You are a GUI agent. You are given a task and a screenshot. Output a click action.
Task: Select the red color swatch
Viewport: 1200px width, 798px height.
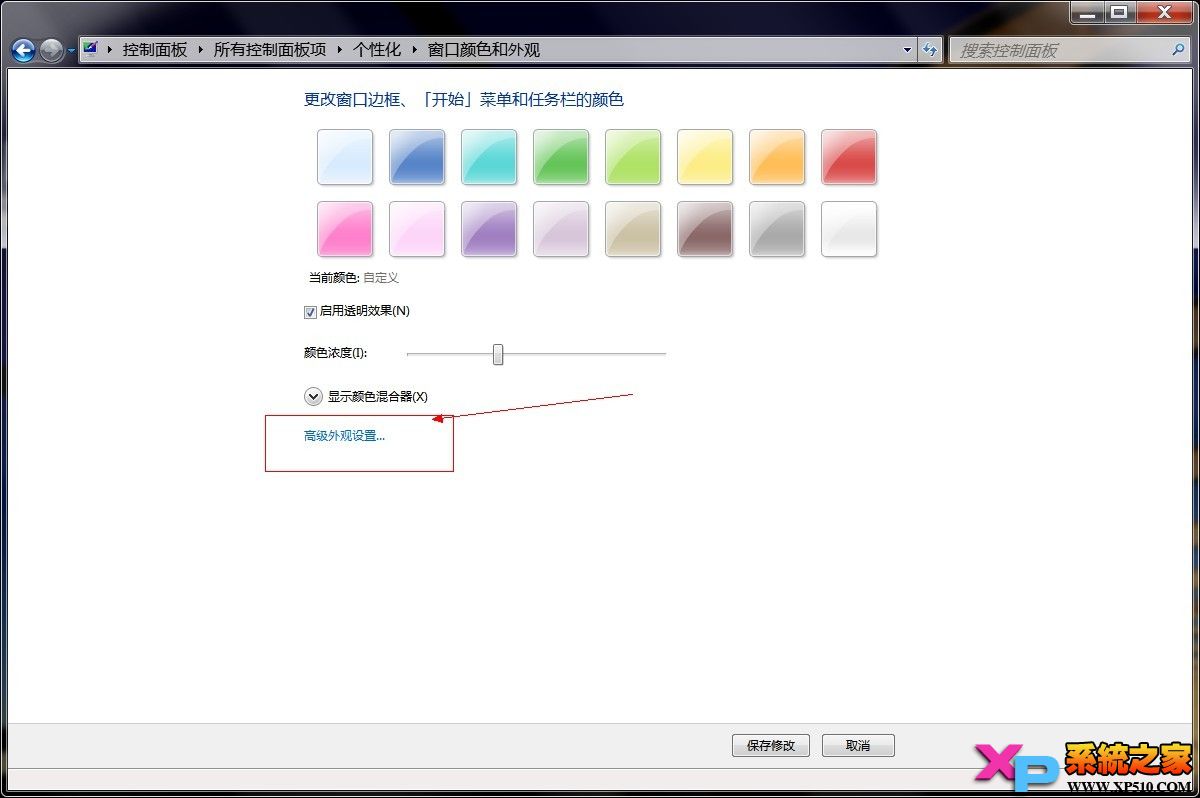[849, 156]
